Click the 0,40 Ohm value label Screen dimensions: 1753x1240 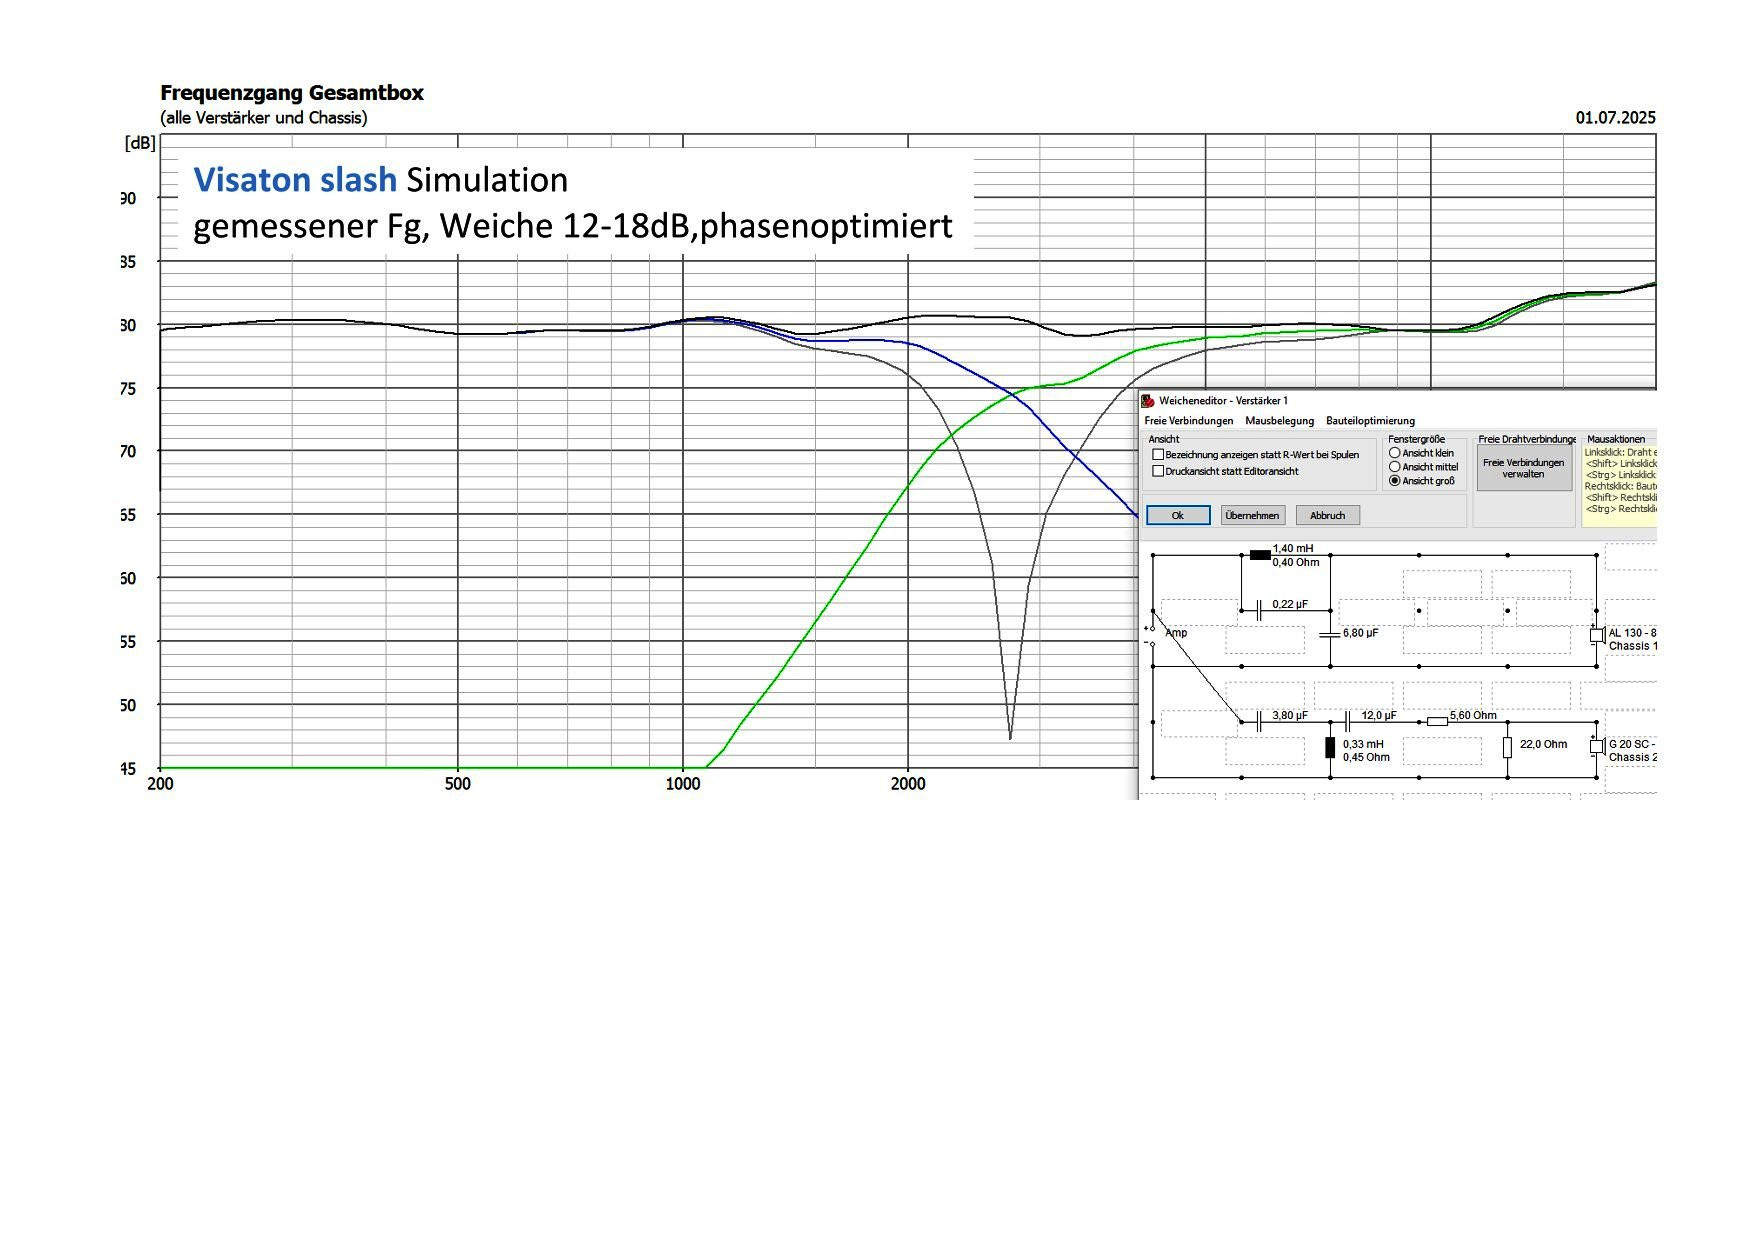click(x=1296, y=562)
